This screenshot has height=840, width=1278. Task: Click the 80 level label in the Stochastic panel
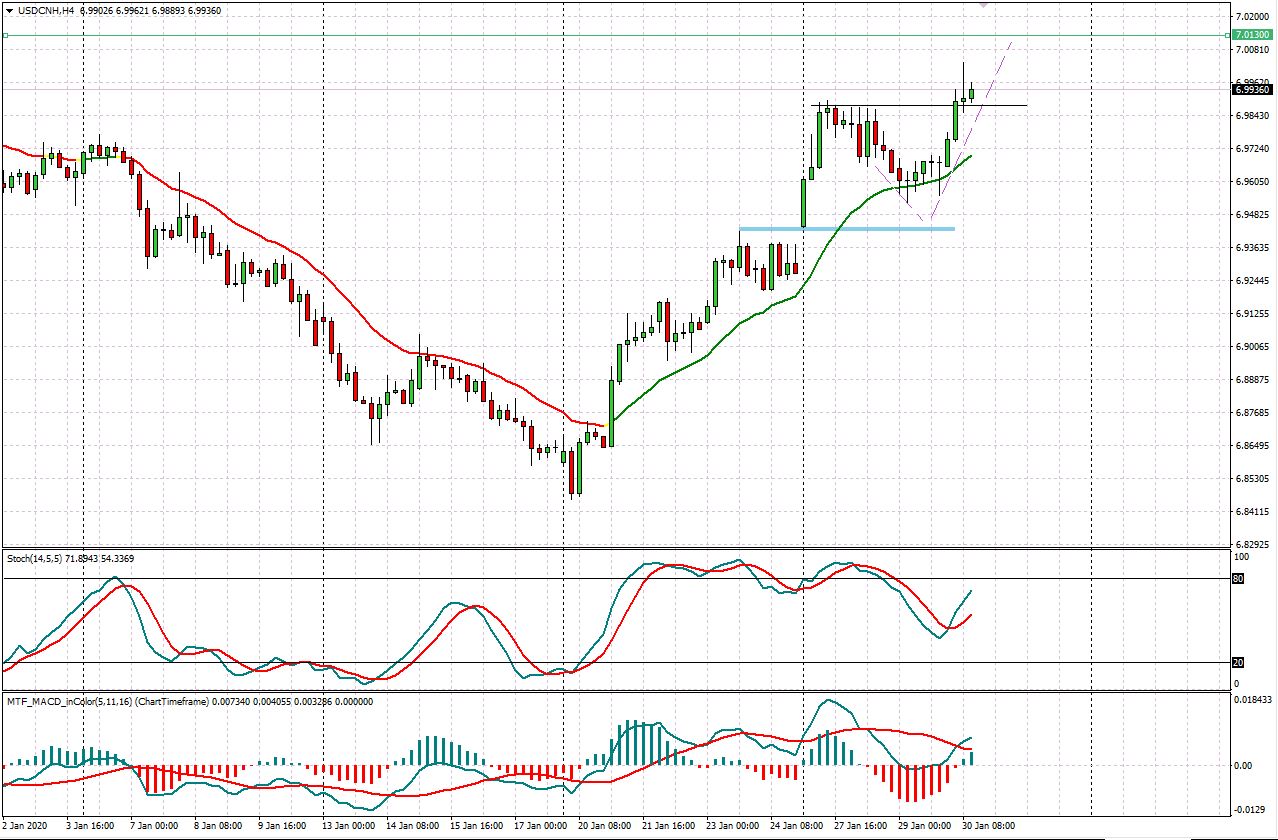[1238, 578]
